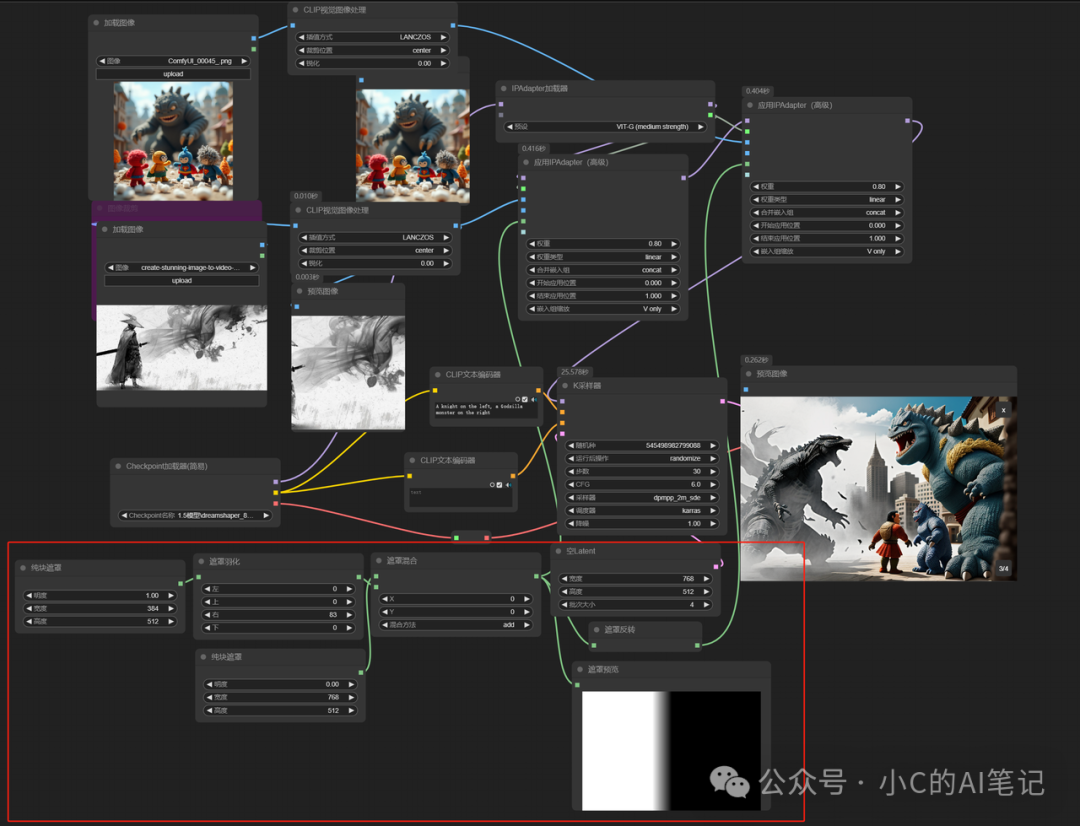The image size is (1080, 826).
Task: Click 降噪 1.00 value in K采样器
Action: point(641,524)
